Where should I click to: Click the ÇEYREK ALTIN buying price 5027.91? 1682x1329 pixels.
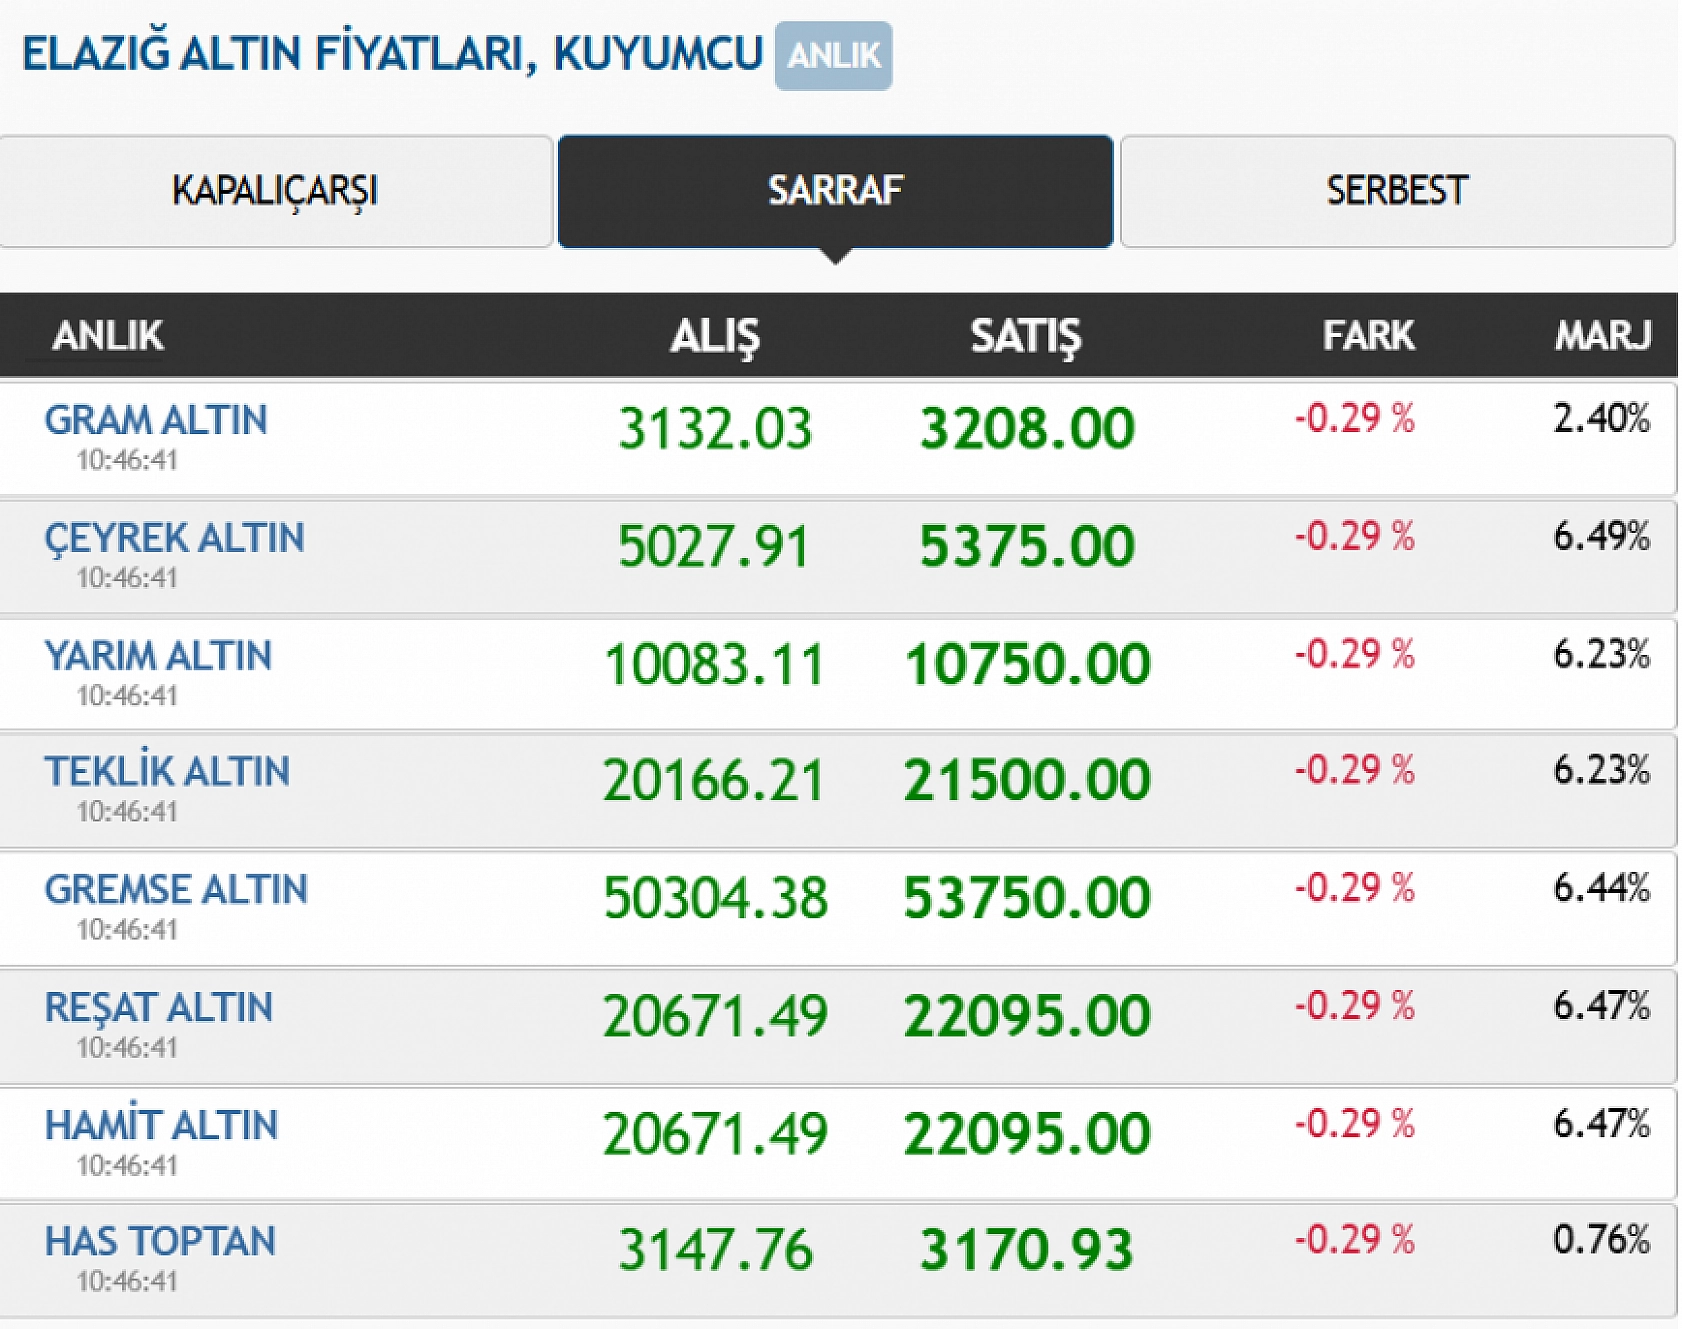click(x=714, y=547)
